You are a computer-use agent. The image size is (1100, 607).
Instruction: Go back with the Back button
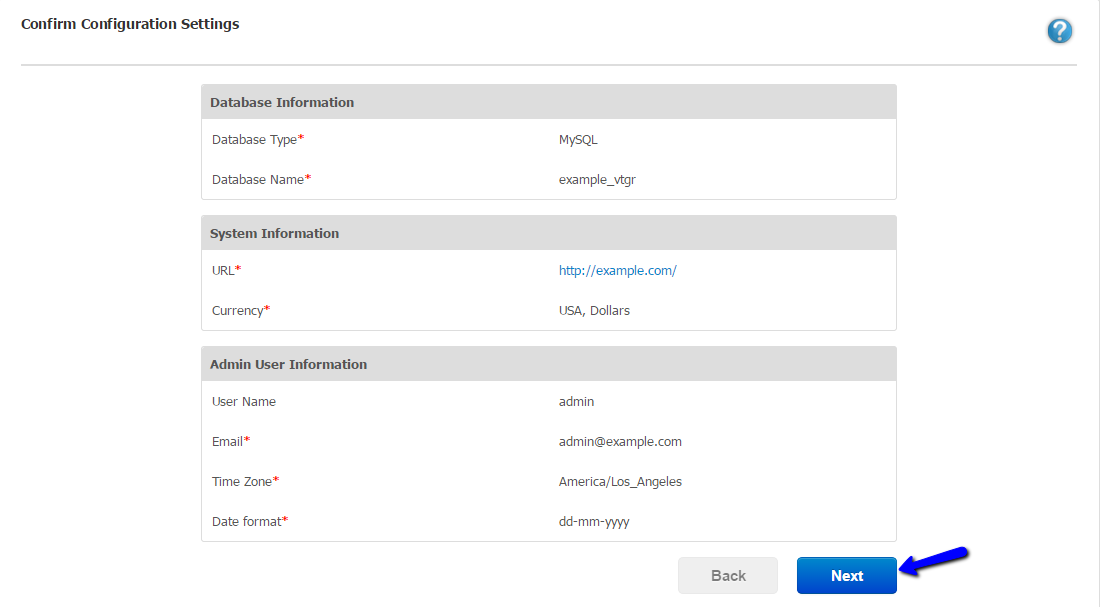point(727,575)
